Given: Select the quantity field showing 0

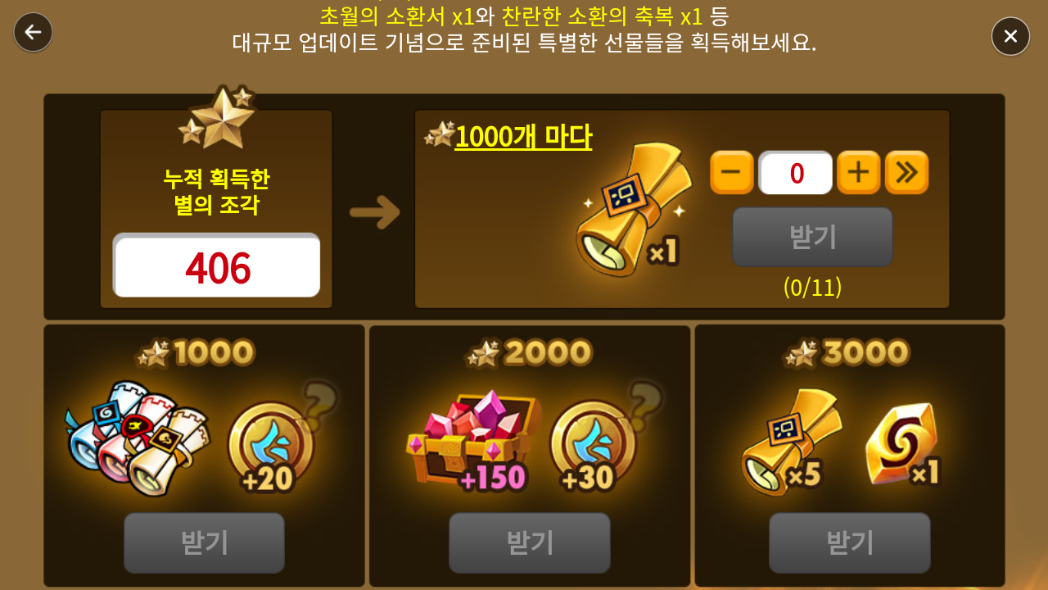Looking at the screenshot, I should [795, 173].
